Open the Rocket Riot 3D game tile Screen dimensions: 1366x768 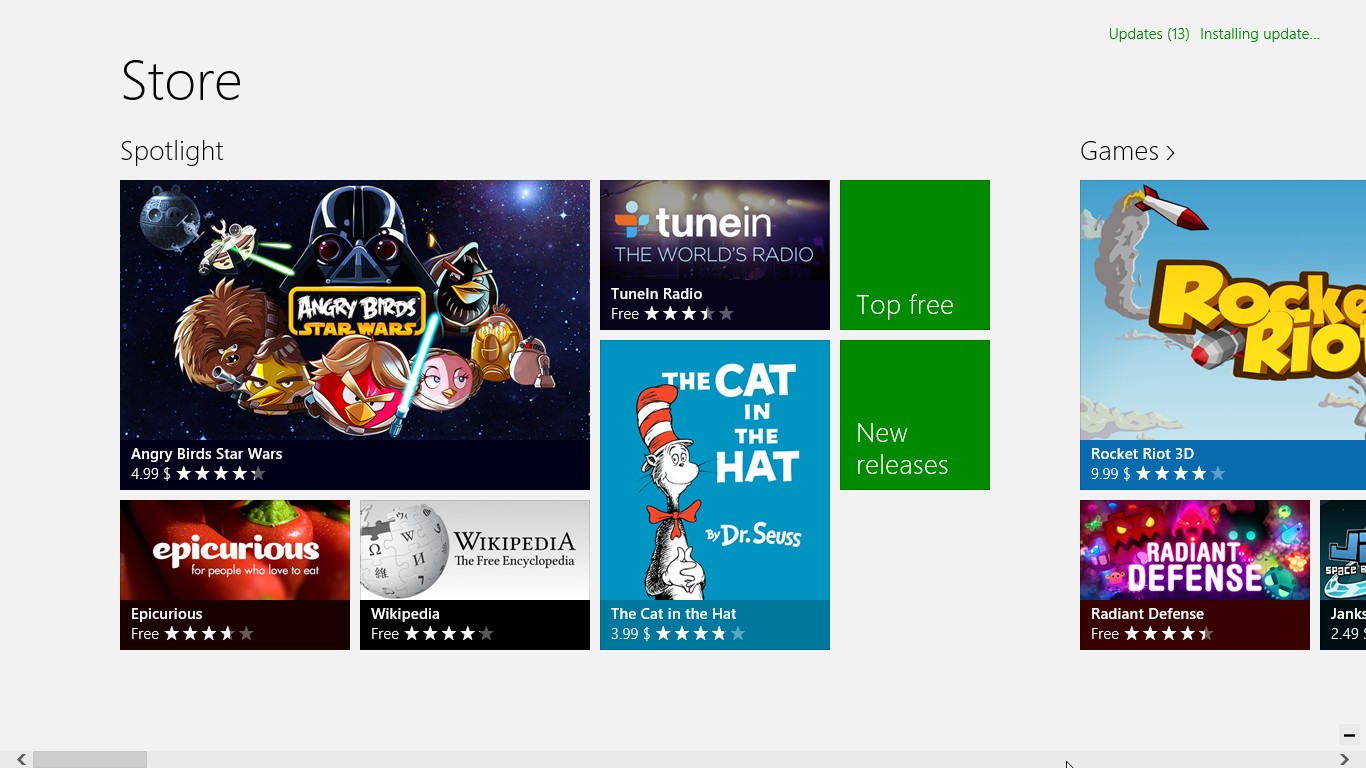click(1223, 335)
